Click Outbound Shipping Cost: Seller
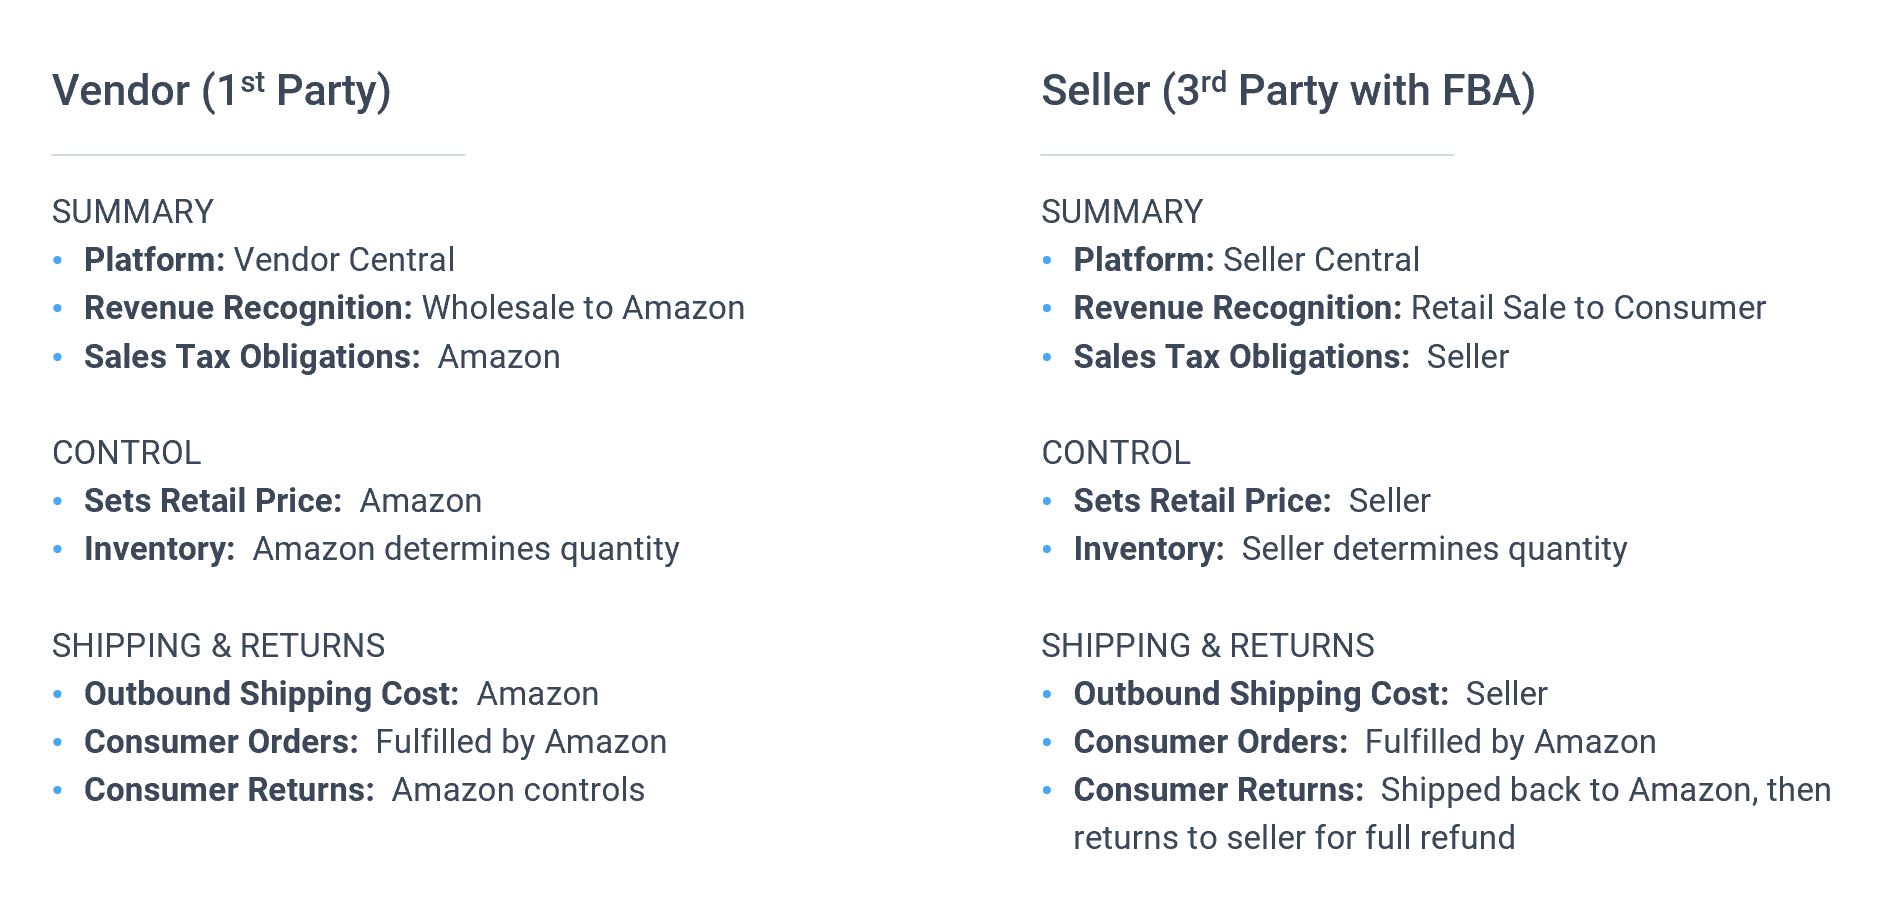The height and width of the screenshot is (911, 1886). pyautogui.click(x=1310, y=694)
